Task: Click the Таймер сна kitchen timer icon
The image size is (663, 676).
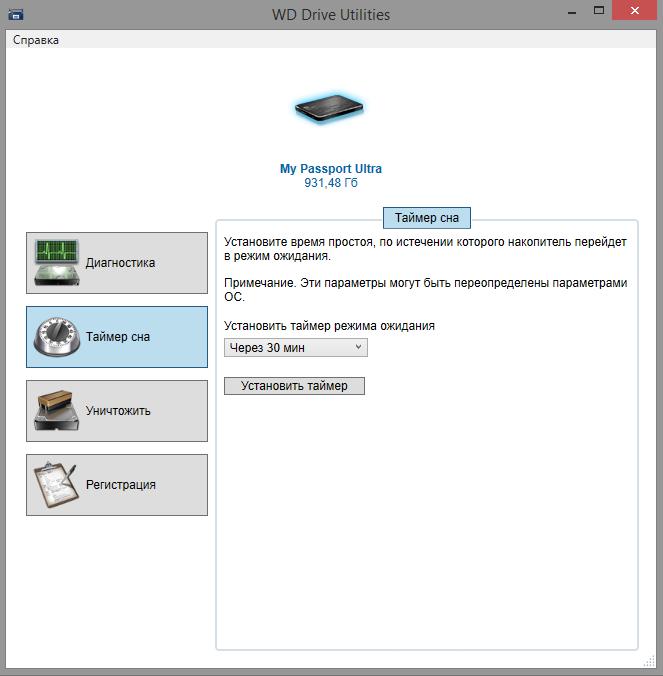Action: tap(57, 337)
